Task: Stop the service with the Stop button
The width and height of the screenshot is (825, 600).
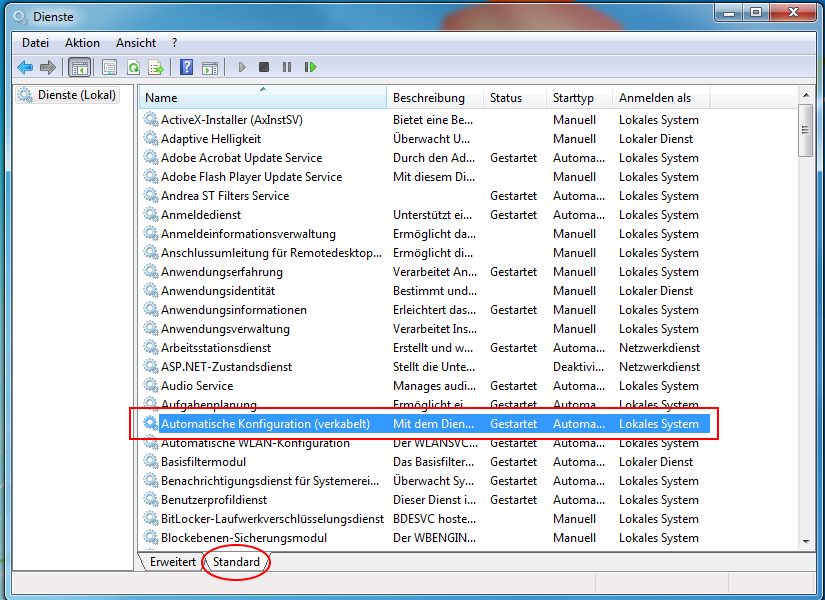Action: coord(264,67)
